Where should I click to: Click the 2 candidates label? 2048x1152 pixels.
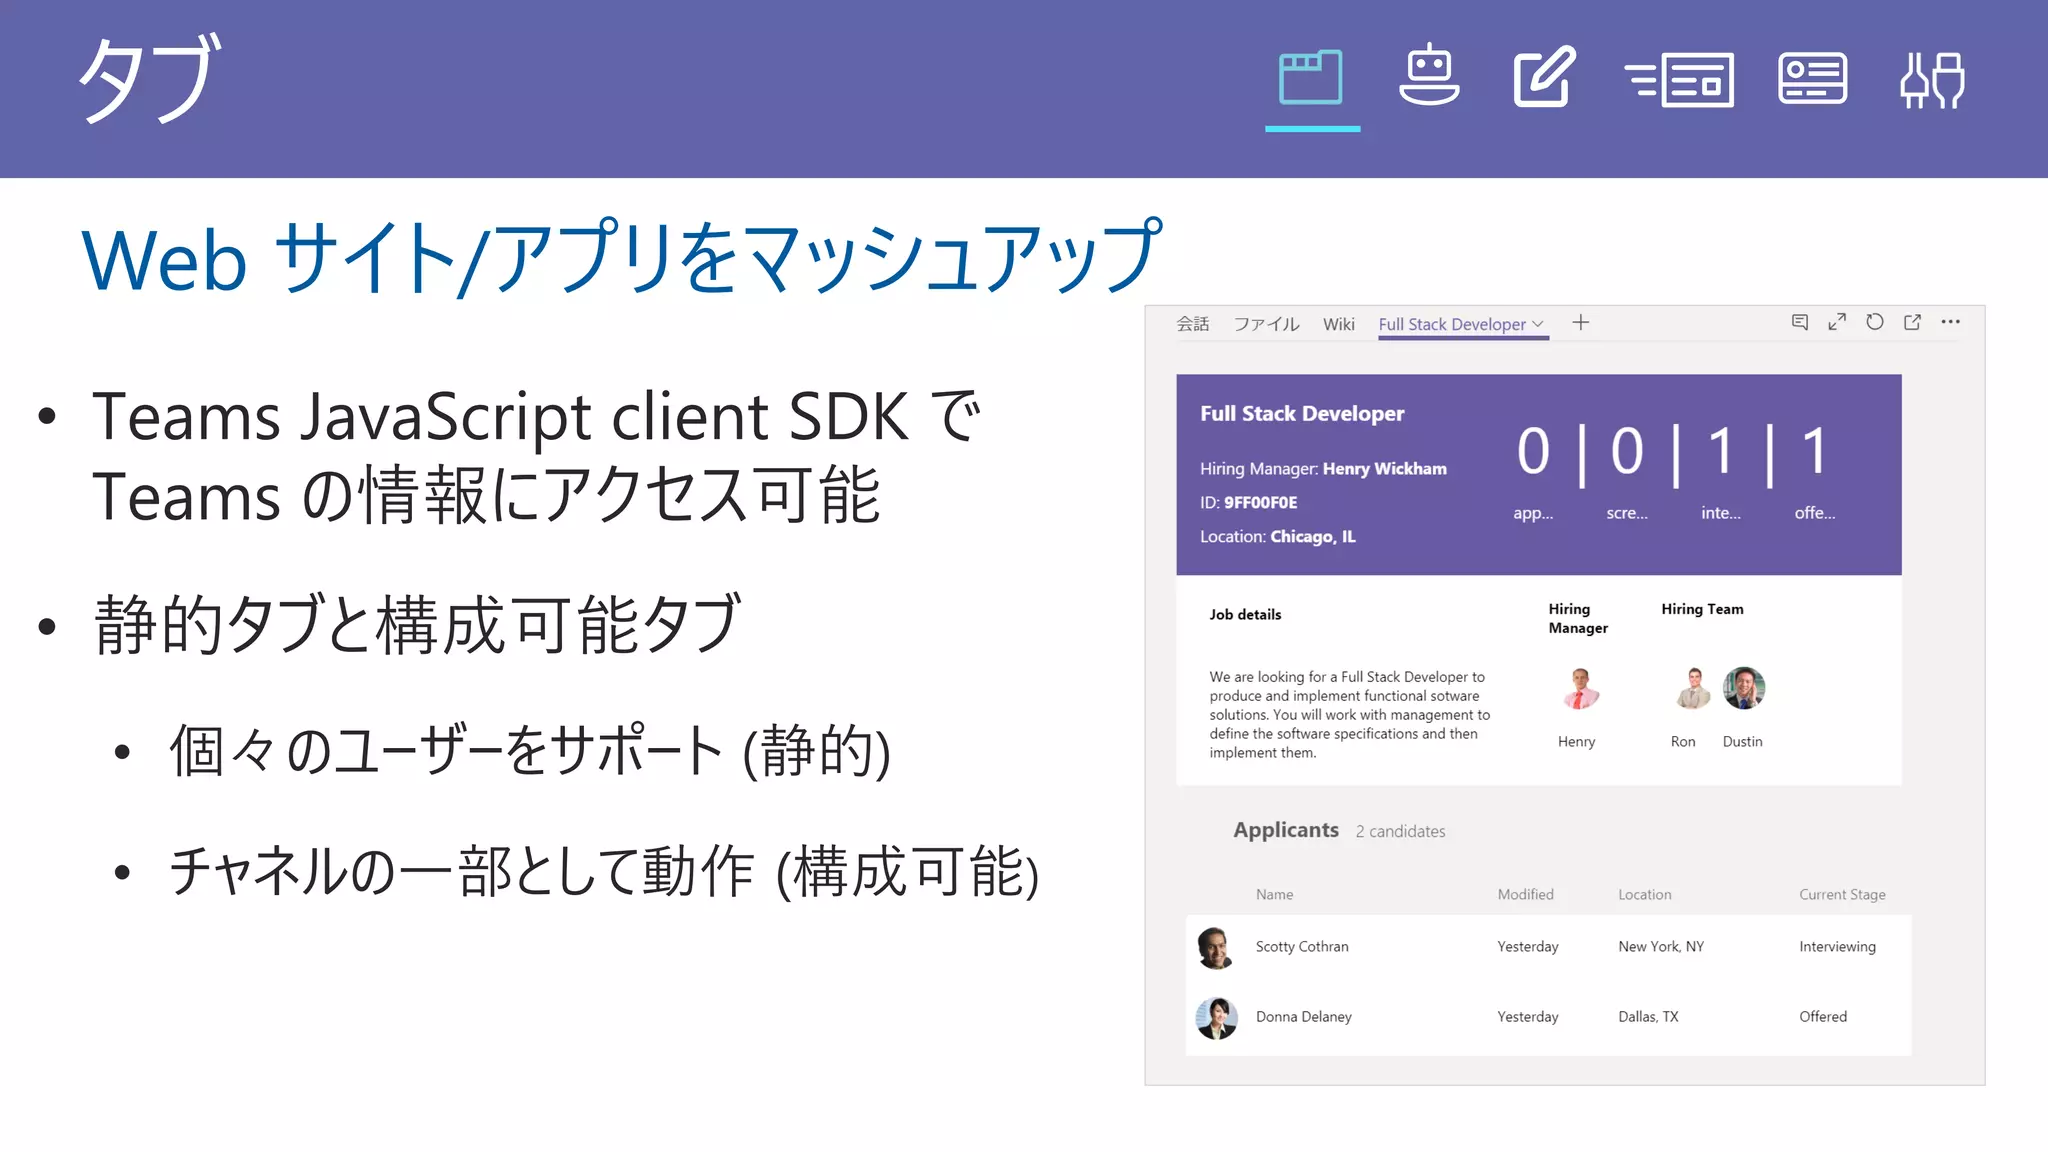pyautogui.click(x=1400, y=832)
